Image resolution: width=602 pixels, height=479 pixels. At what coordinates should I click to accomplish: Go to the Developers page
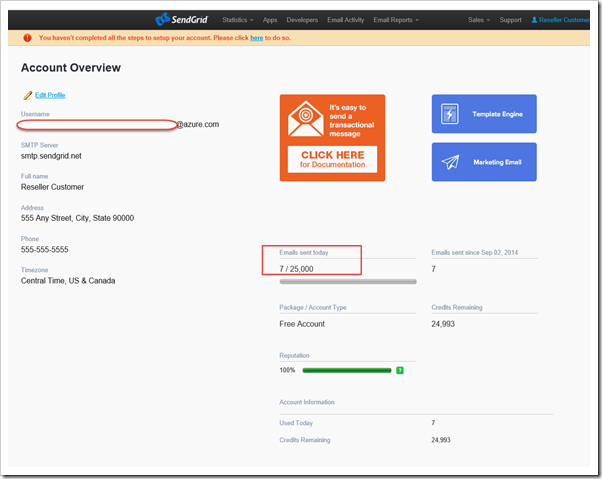point(302,20)
